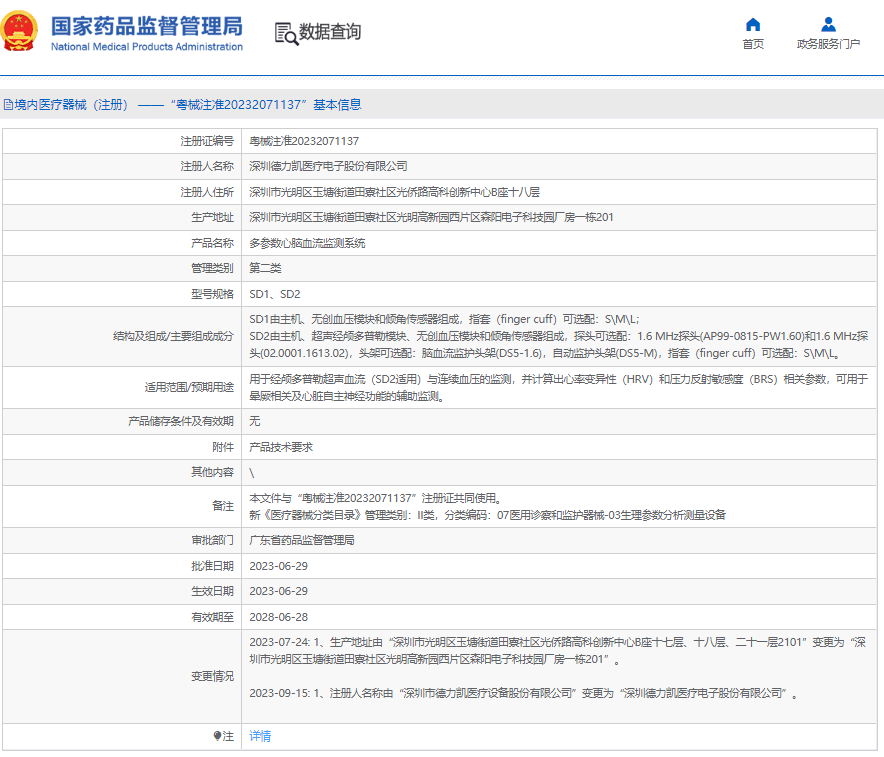Screen dimensions: 884x757
Task: Click attachment 产品技术要求
Action: click(x=281, y=447)
